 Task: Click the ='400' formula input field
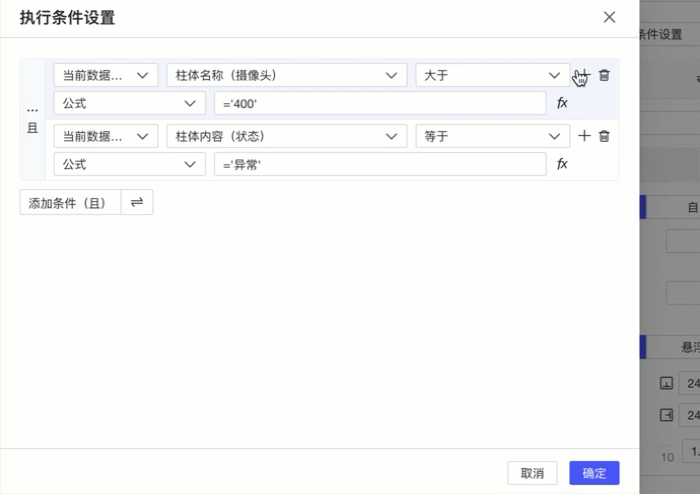(x=380, y=103)
